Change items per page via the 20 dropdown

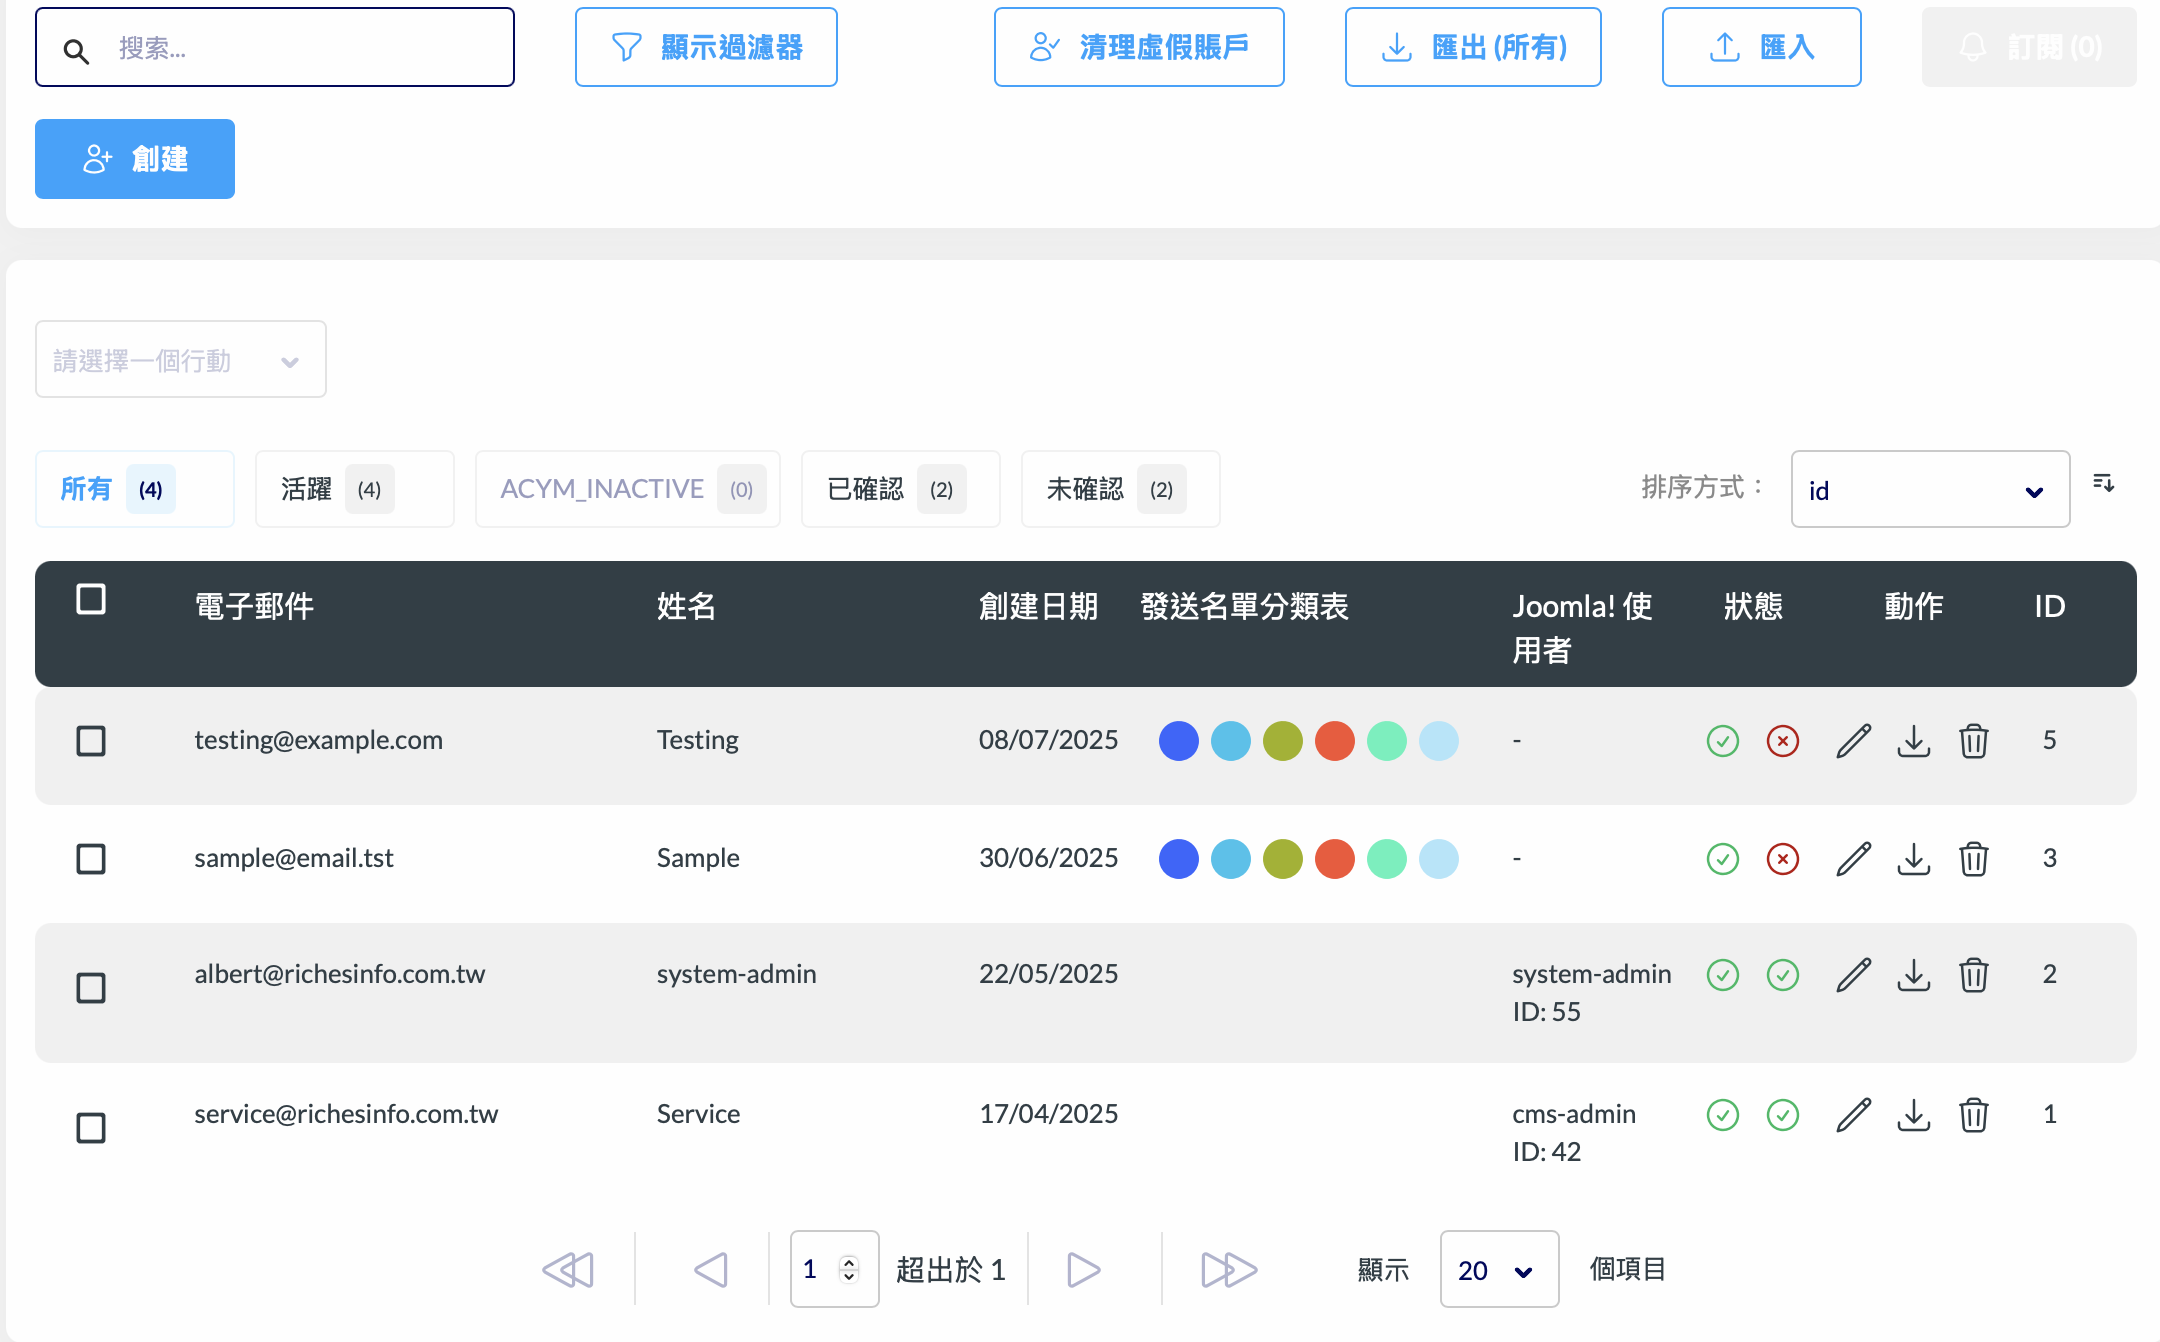click(1498, 1269)
